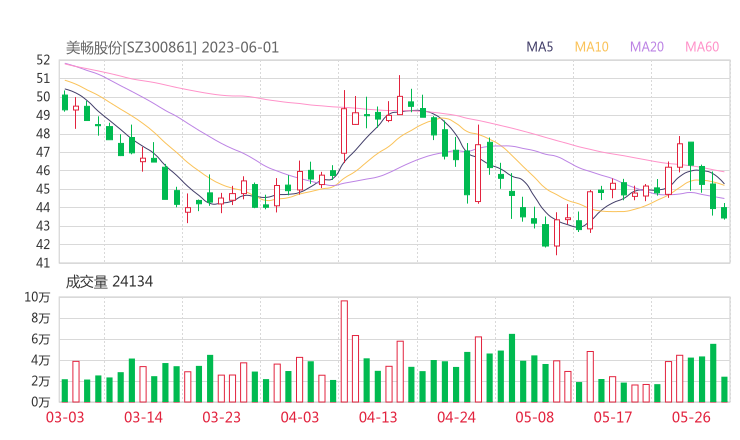Viewport: 740px width, 440px height.
Task: Click the 03-14 date label
Action: (143, 417)
